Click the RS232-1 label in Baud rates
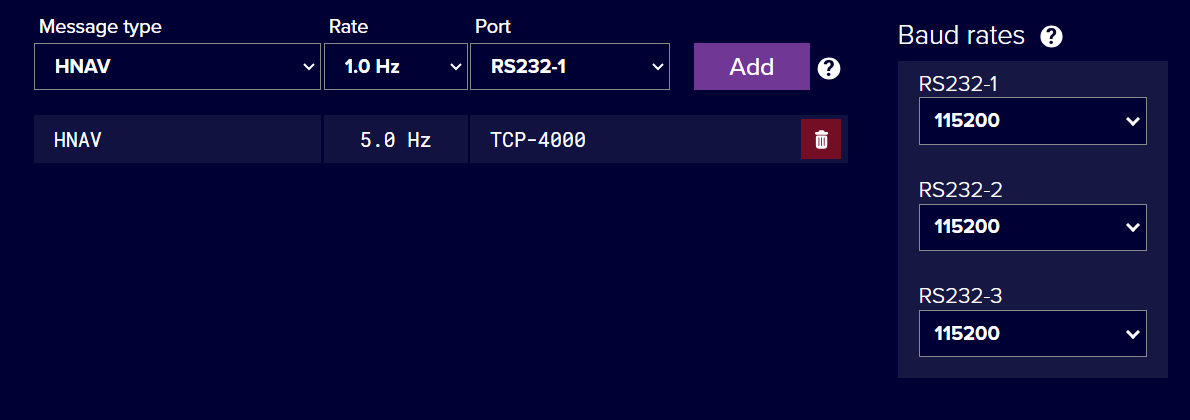 [x=960, y=85]
